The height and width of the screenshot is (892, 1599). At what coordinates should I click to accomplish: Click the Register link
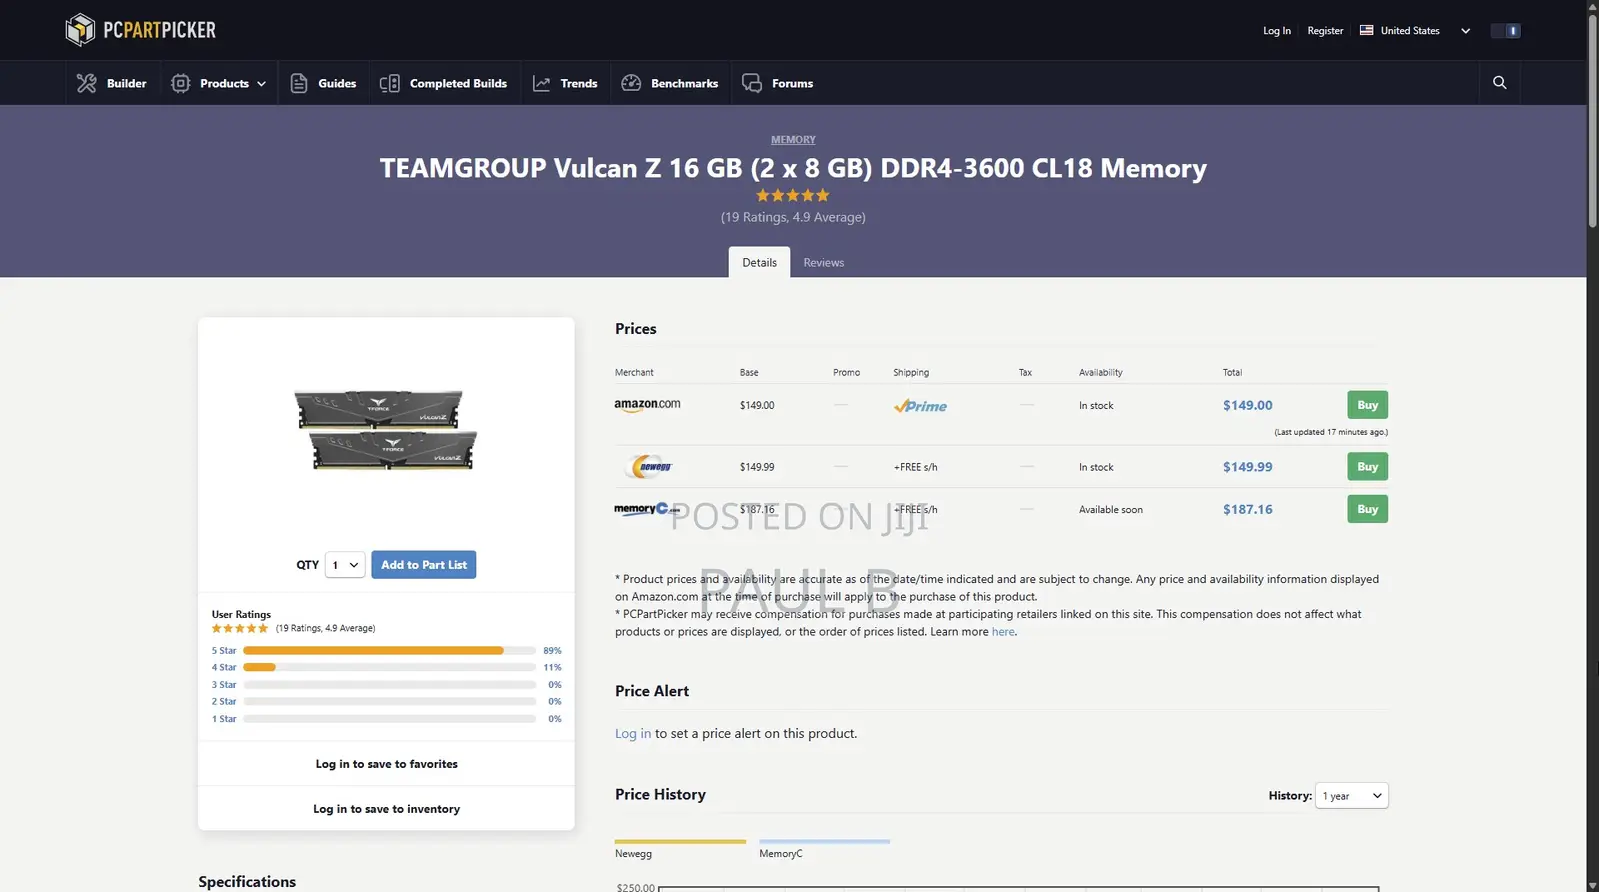click(x=1325, y=31)
